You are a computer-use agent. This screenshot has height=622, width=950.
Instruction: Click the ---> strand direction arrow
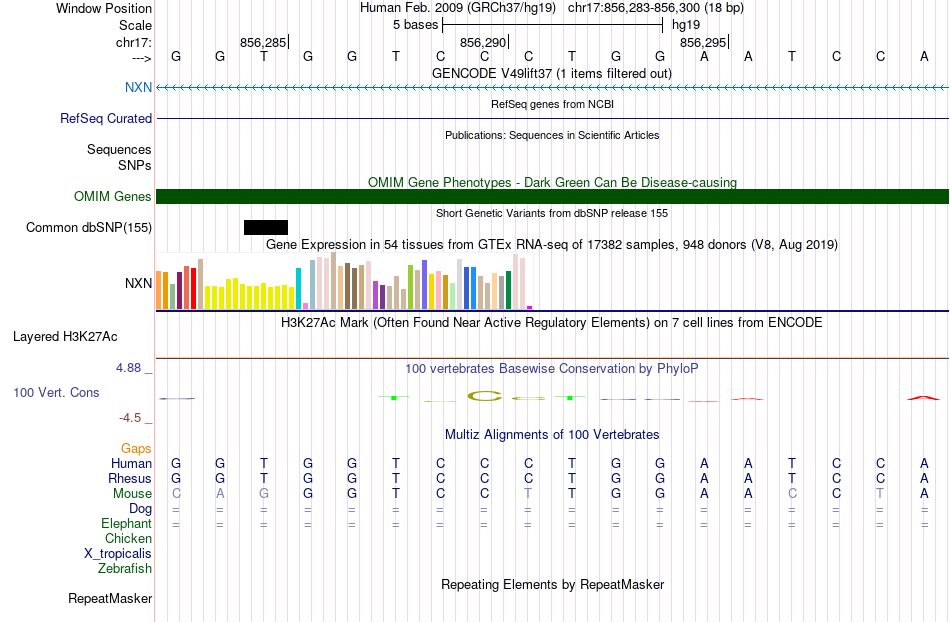[141, 58]
